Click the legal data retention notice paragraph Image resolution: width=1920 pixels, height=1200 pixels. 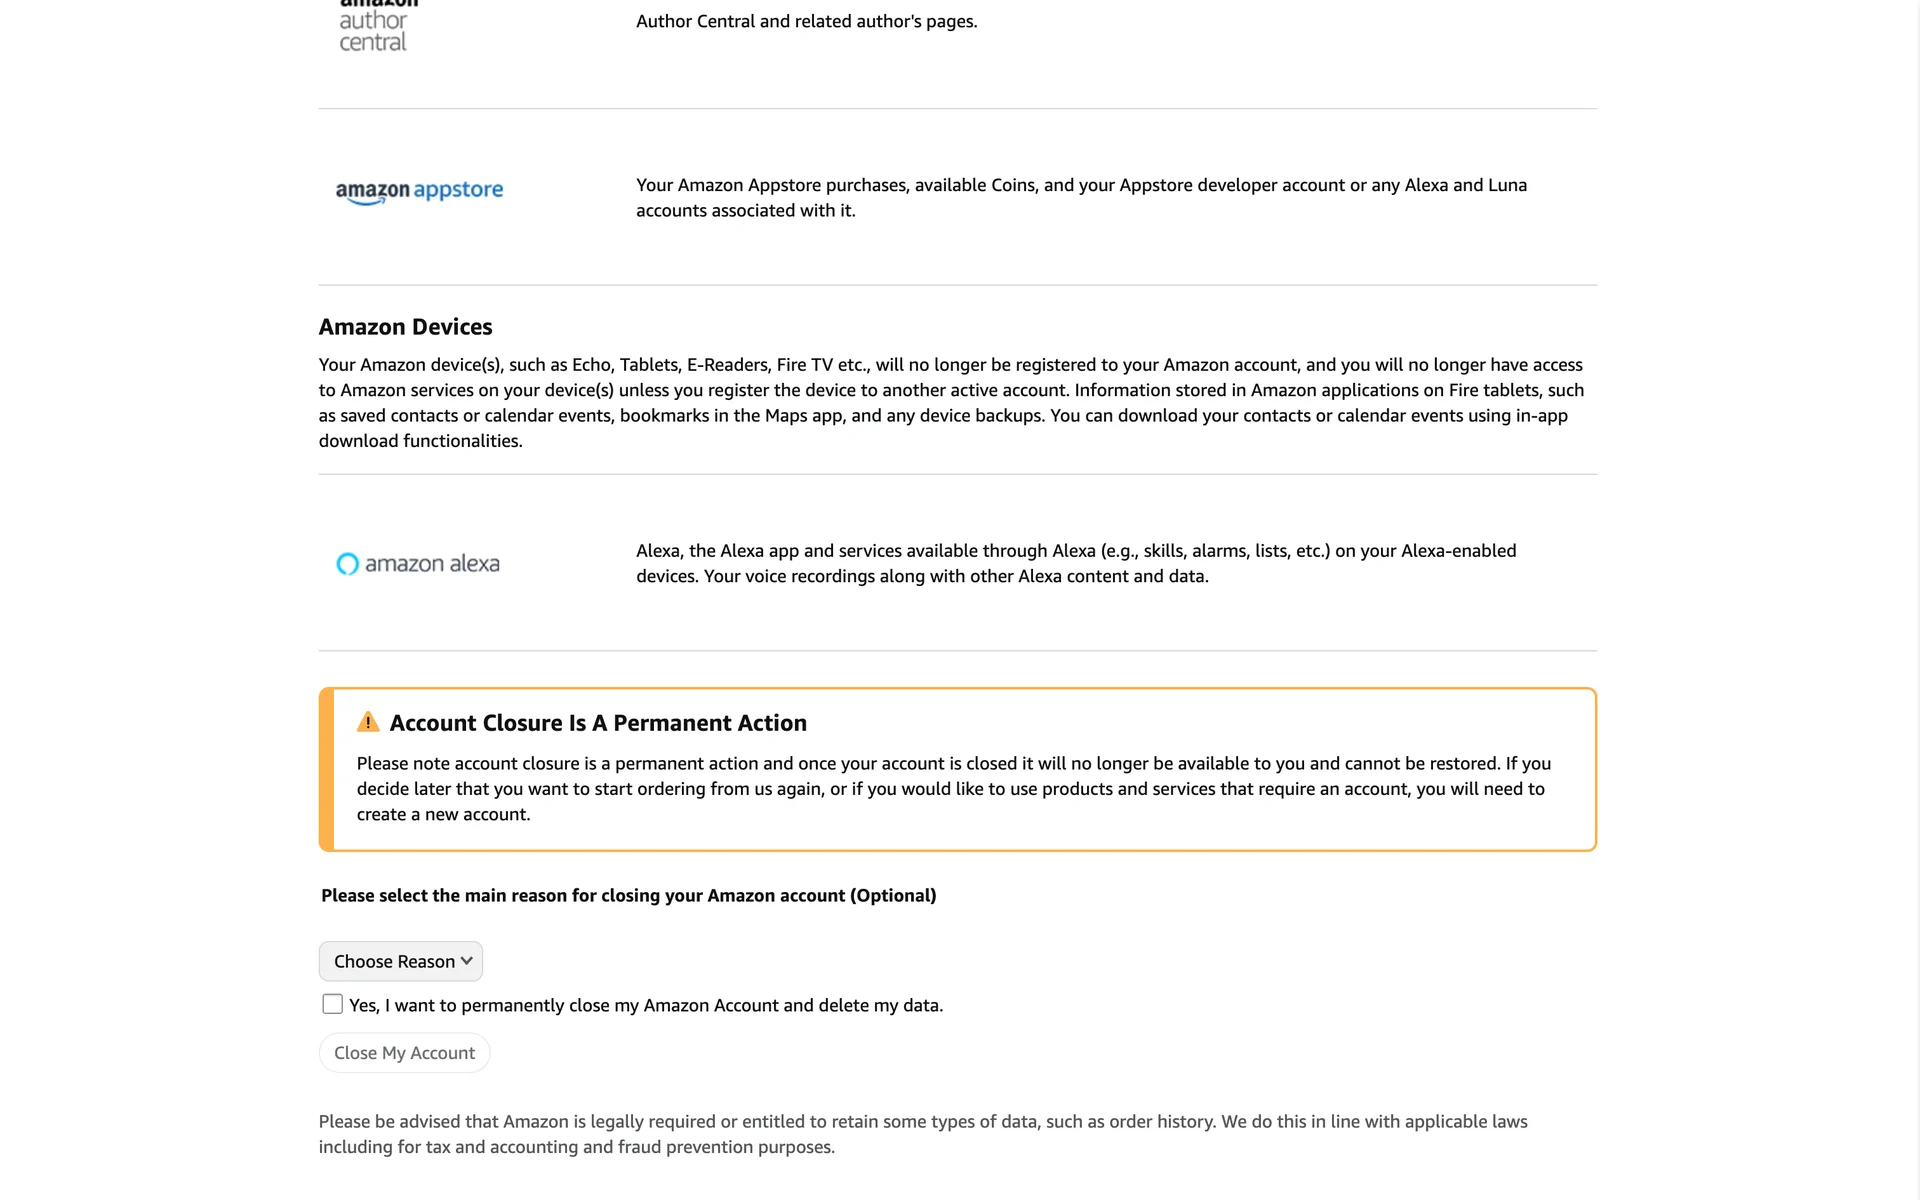point(922,1134)
